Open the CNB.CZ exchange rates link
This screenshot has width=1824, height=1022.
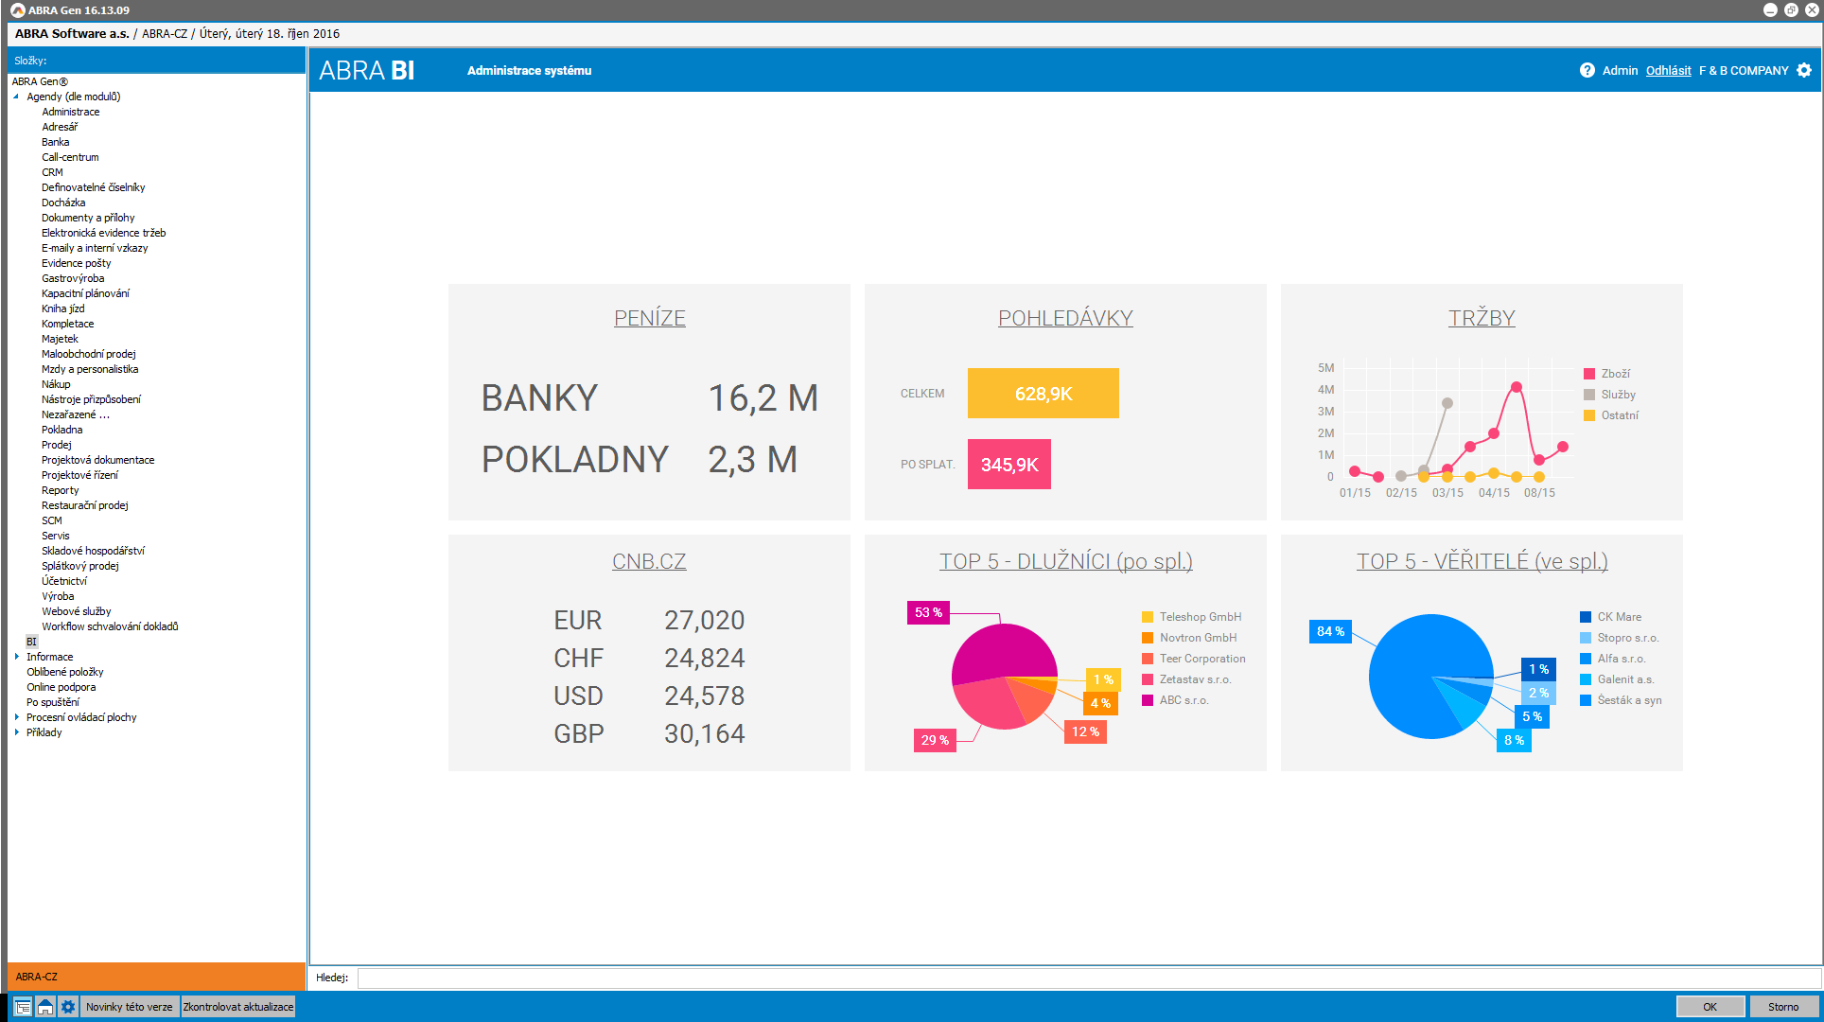click(649, 562)
